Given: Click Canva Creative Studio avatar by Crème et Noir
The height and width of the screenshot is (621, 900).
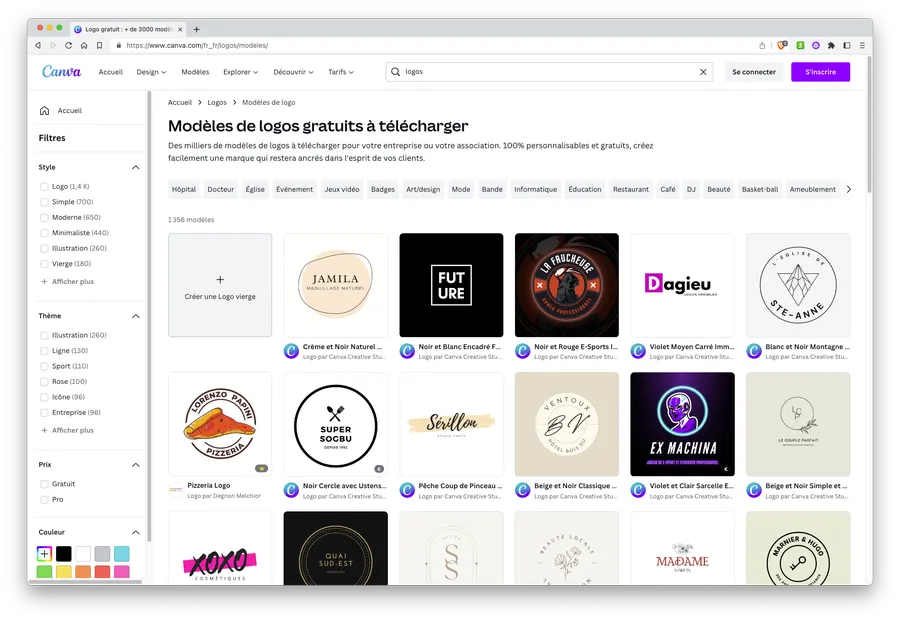Looking at the screenshot, I should click(x=292, y=351).
